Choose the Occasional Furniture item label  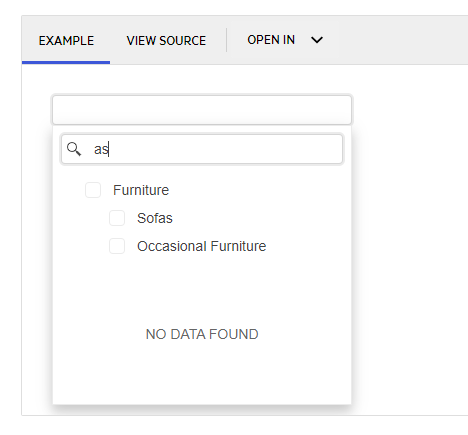coord(201,246)
